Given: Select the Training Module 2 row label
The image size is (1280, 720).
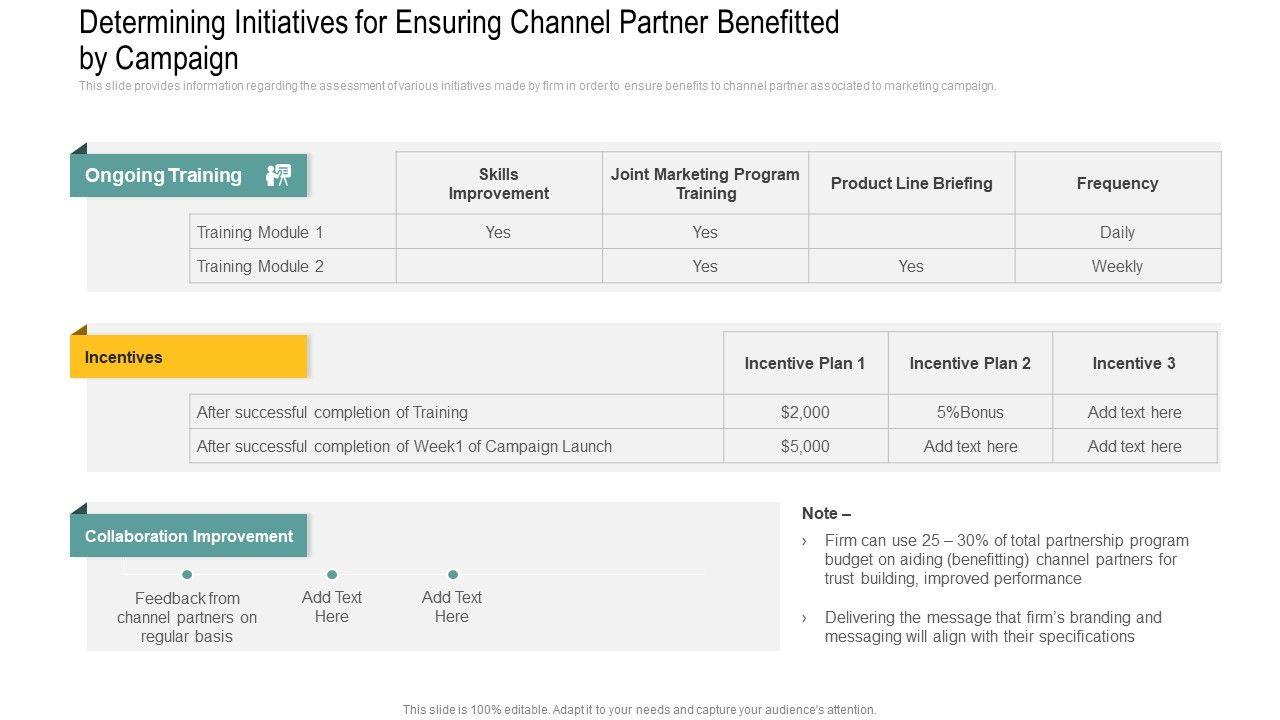Looking at the screenshot, I should (260, 266).
